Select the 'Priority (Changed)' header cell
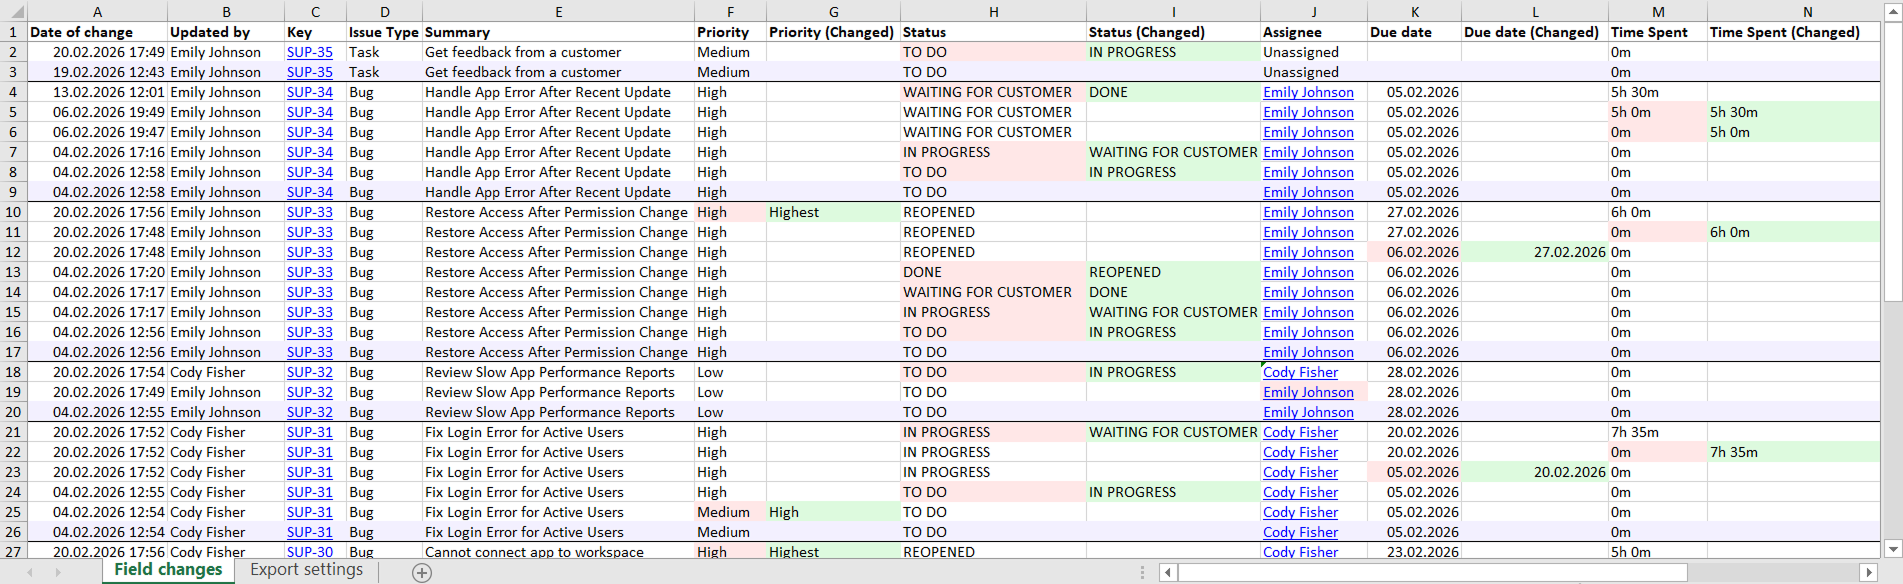 pyautogui.click(x=833, y=32)
